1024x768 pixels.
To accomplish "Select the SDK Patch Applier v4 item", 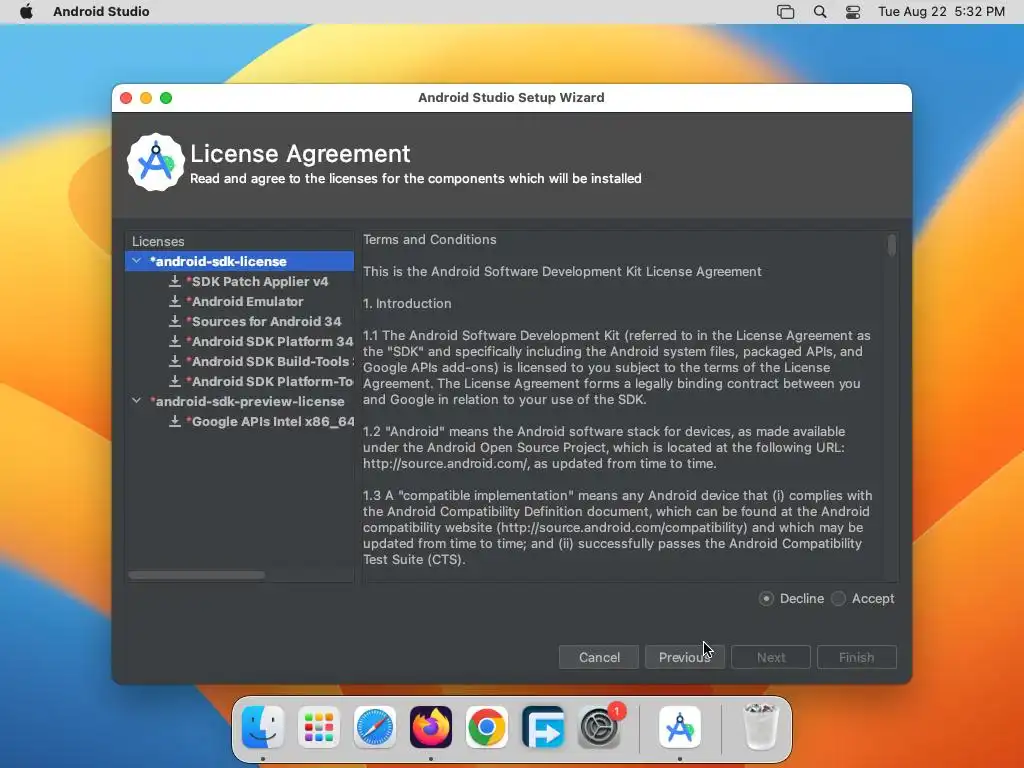I will click(x=240, y=281).
